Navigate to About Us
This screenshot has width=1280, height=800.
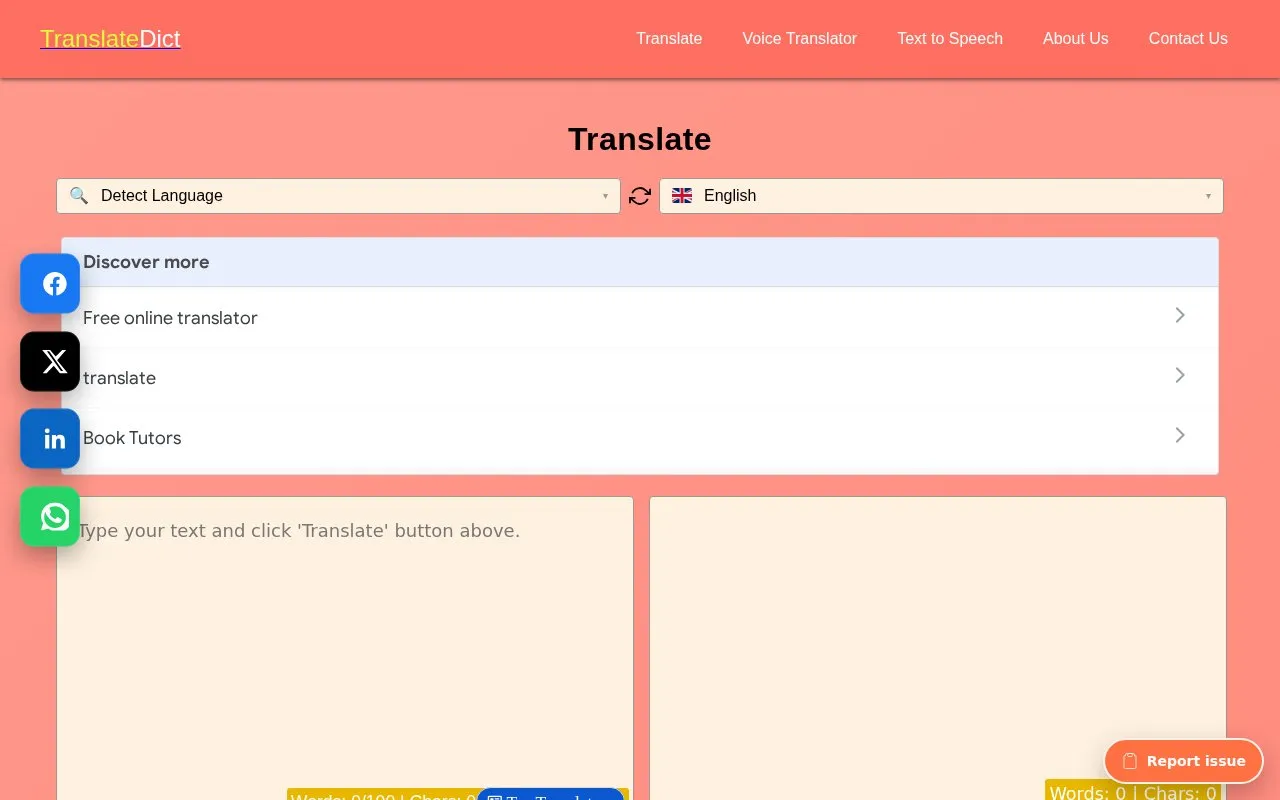(1075, 38)
